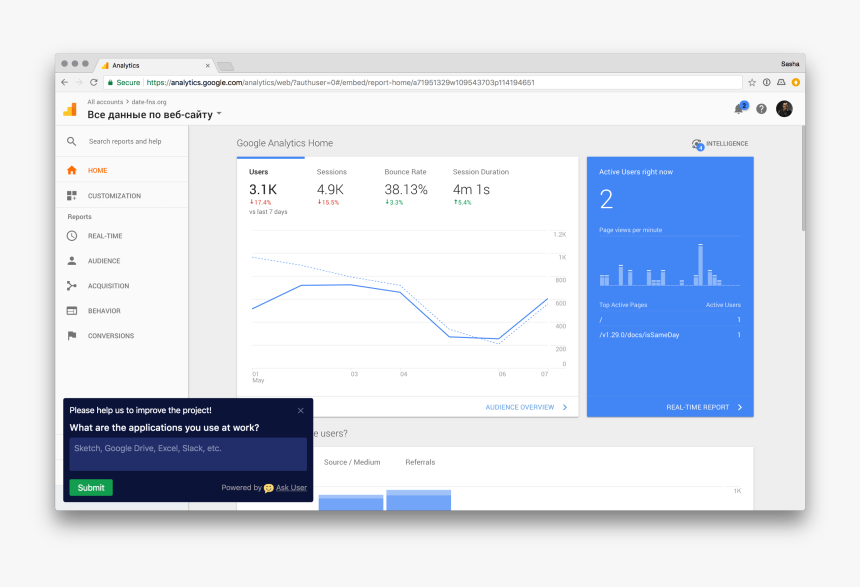Switch to the Source / Medium tab
This screenshot has height=587, width=860.
click(x=352, y=462)
